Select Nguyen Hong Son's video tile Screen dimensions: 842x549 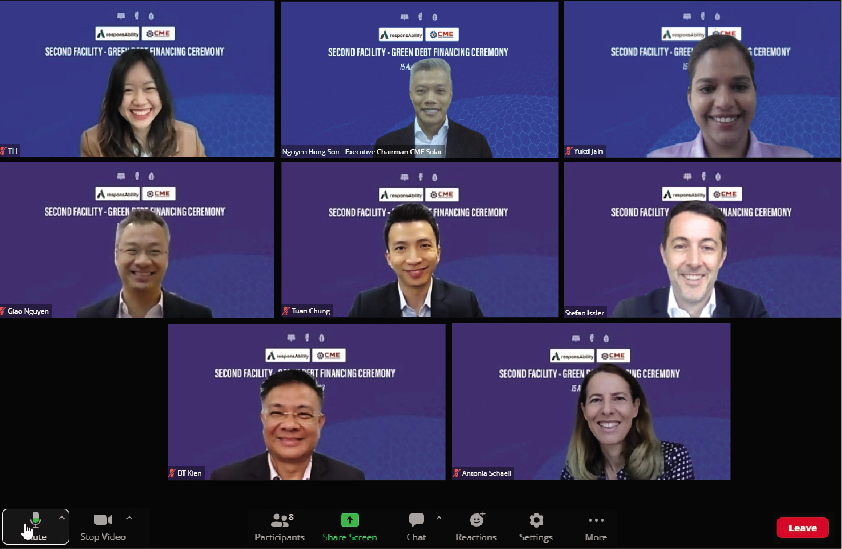point(420,80)
